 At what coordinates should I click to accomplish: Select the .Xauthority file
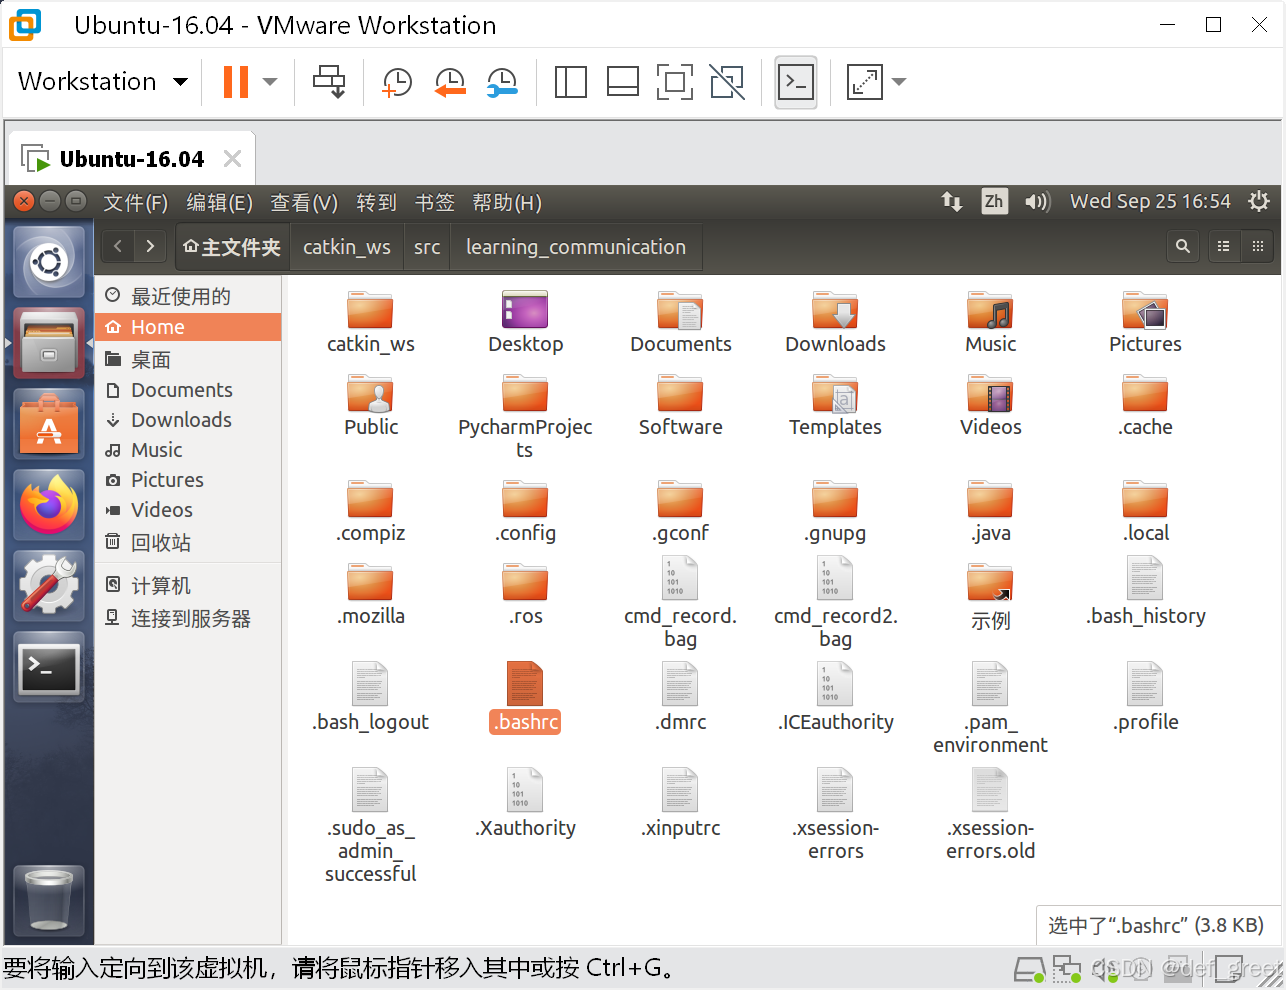(x=525, y=803)
